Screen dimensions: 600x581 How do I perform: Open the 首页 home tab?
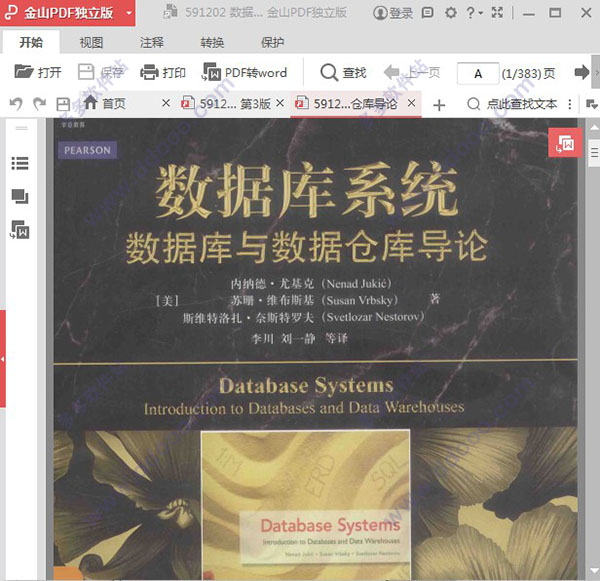104,103
